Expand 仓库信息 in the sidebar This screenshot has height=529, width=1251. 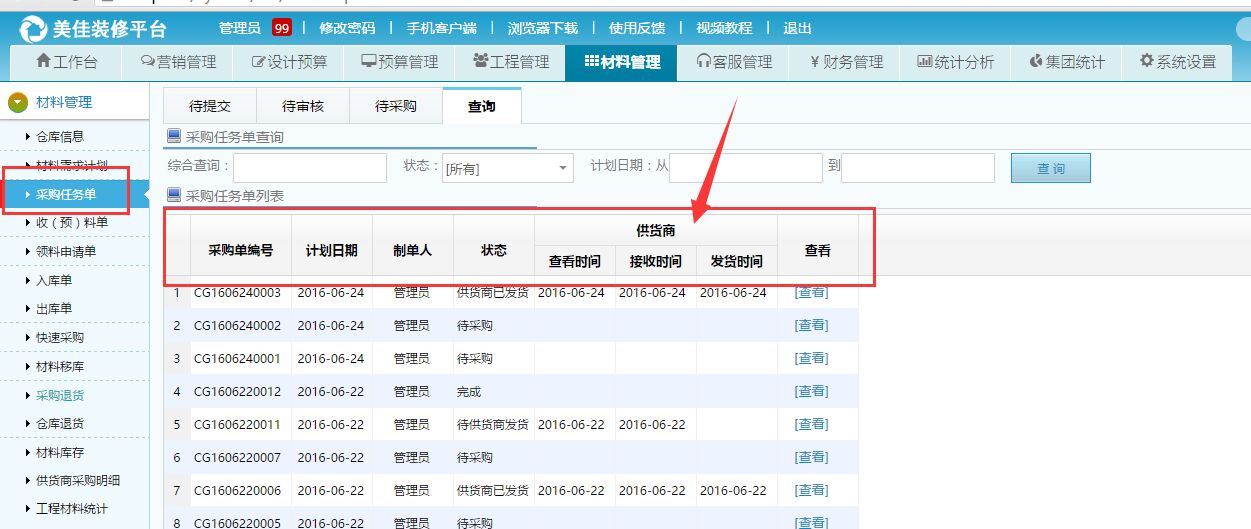(x=60, y=136)
